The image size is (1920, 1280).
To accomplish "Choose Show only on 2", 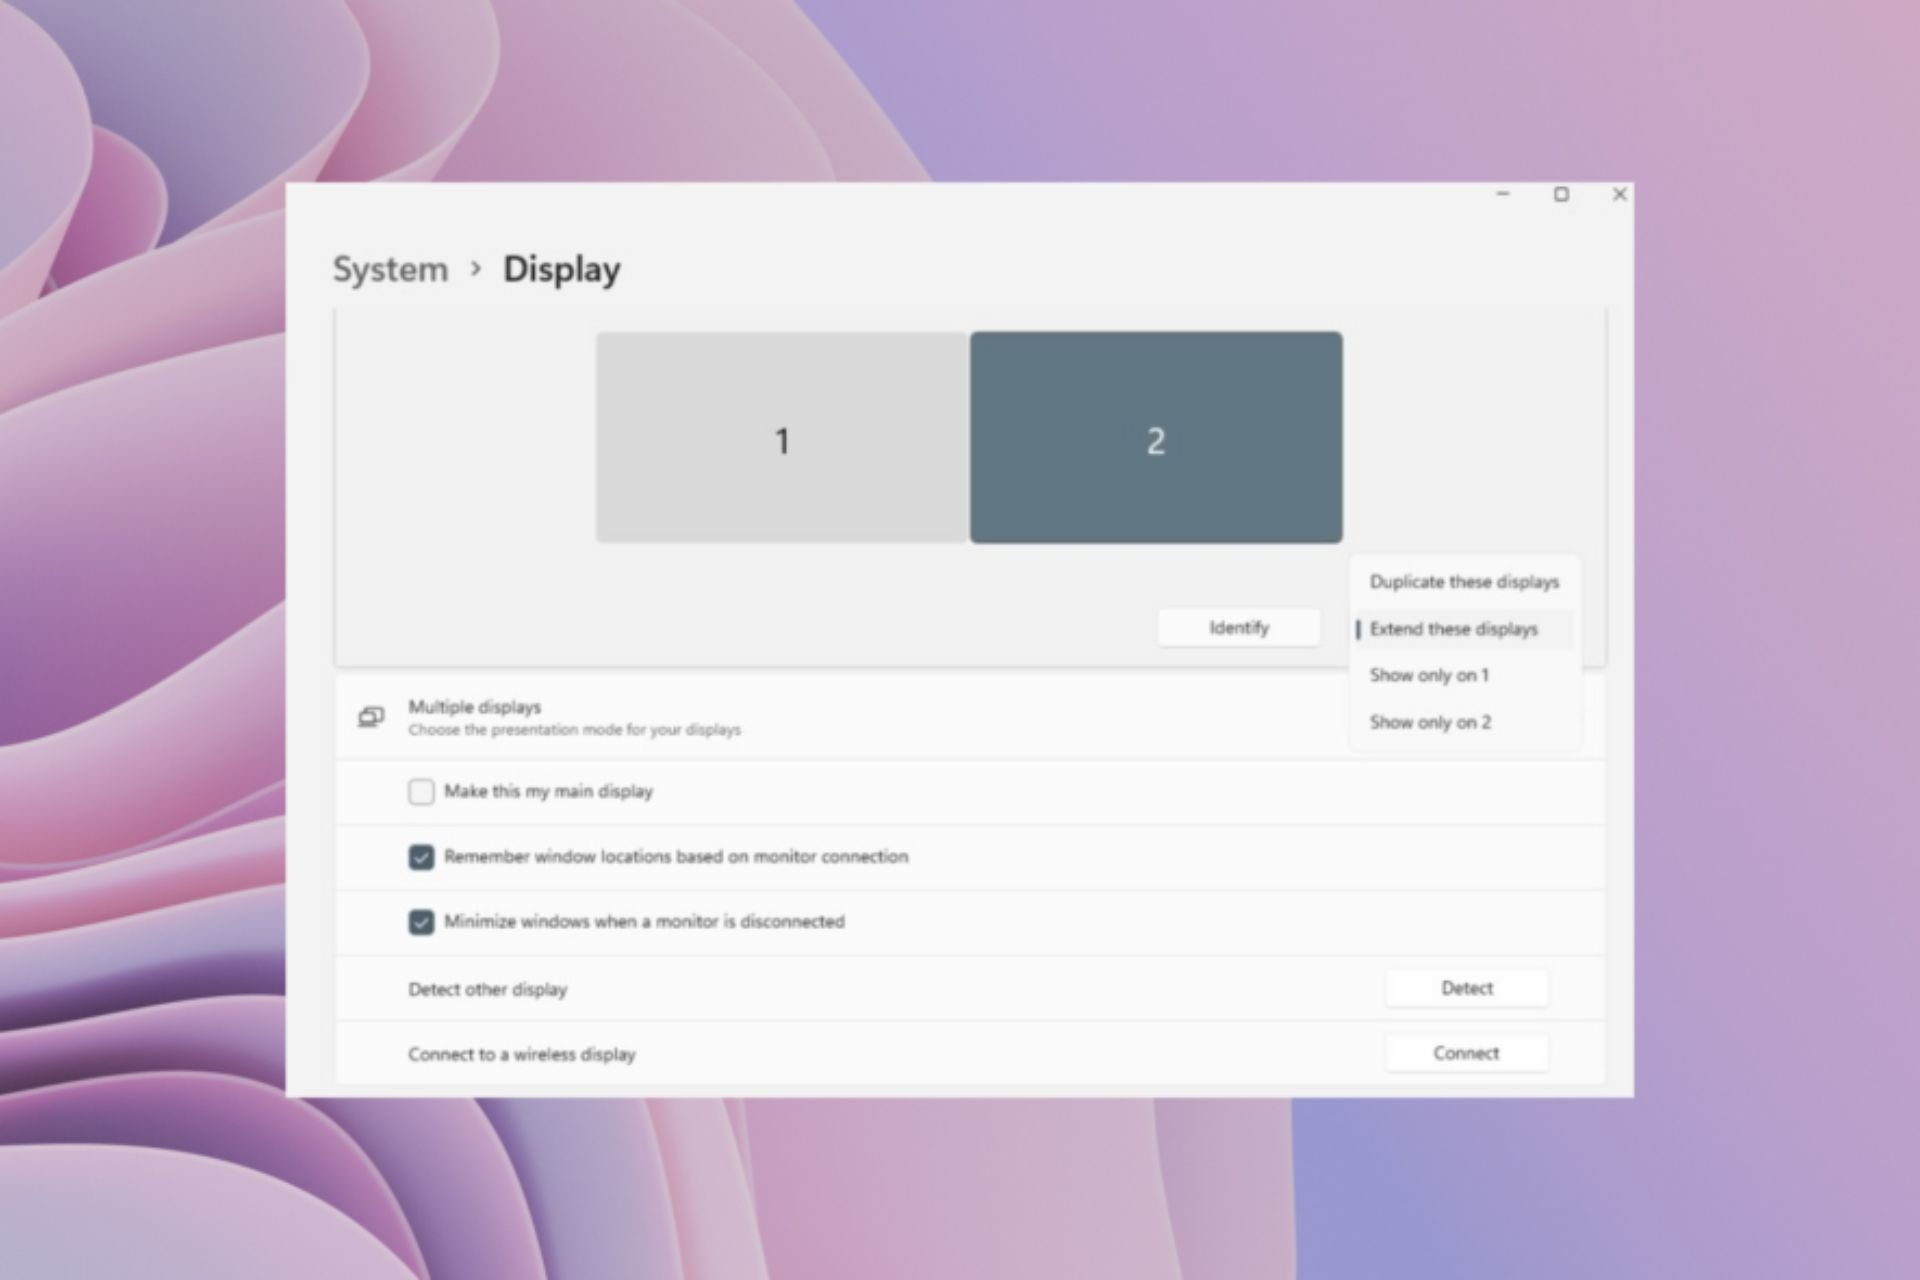I will (x=1464, y=722).
